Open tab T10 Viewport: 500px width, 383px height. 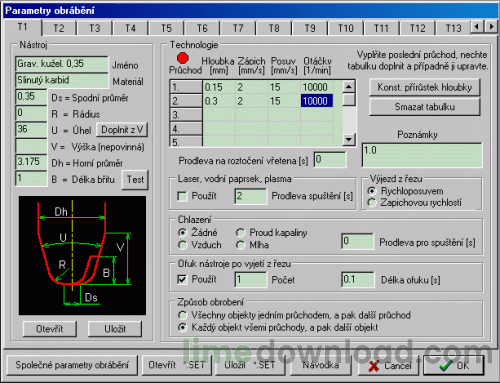[346, 28]
